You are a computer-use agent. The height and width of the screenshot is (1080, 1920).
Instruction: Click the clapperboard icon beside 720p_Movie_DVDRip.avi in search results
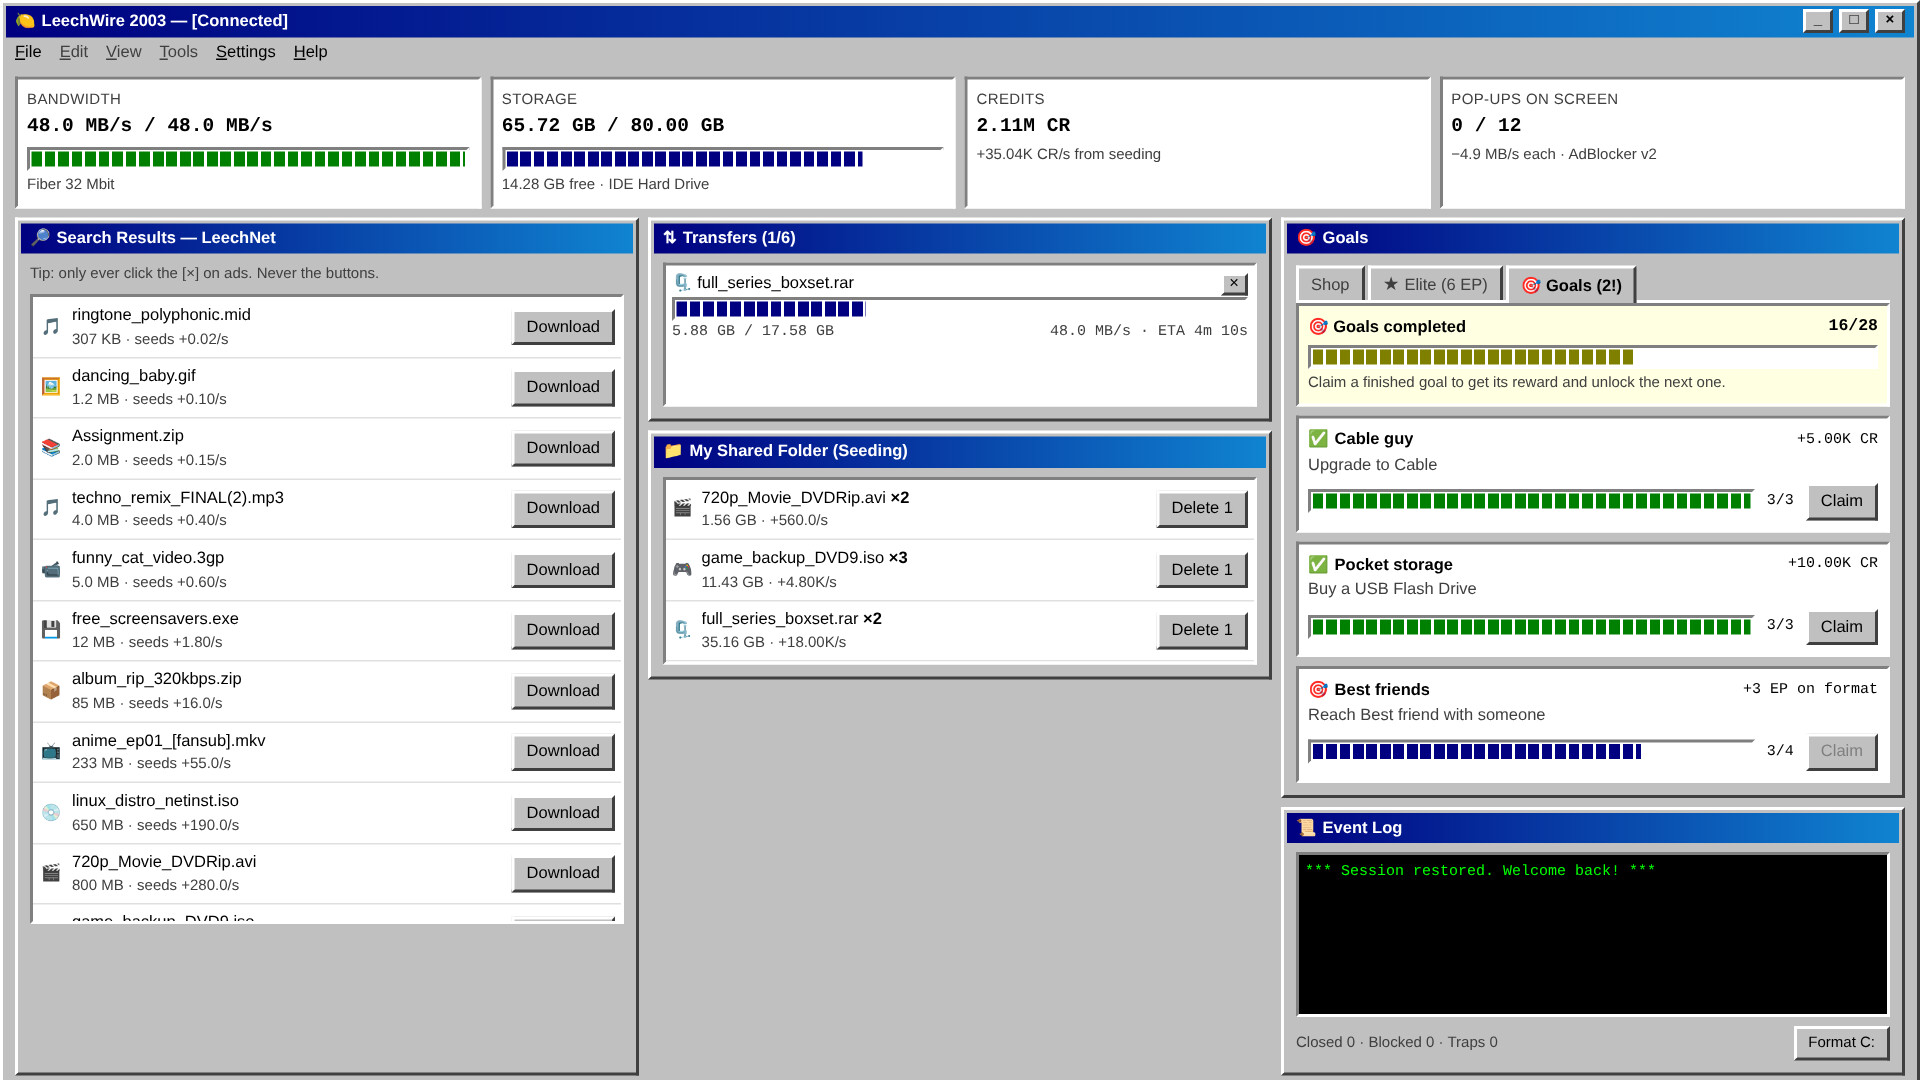[51, 873]
